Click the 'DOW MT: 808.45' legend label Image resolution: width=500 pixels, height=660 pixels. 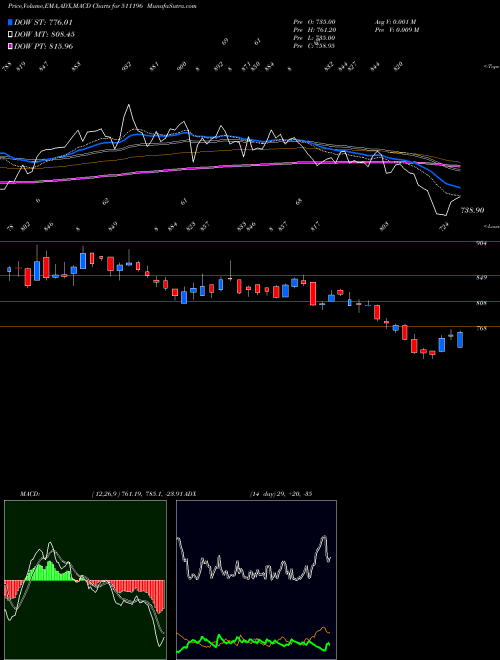[x=44, y=34]
